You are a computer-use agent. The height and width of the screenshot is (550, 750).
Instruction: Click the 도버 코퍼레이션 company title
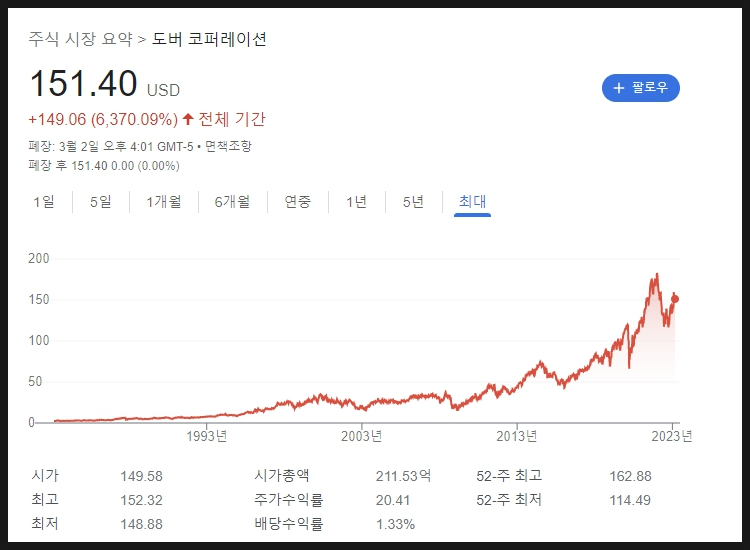209,39
